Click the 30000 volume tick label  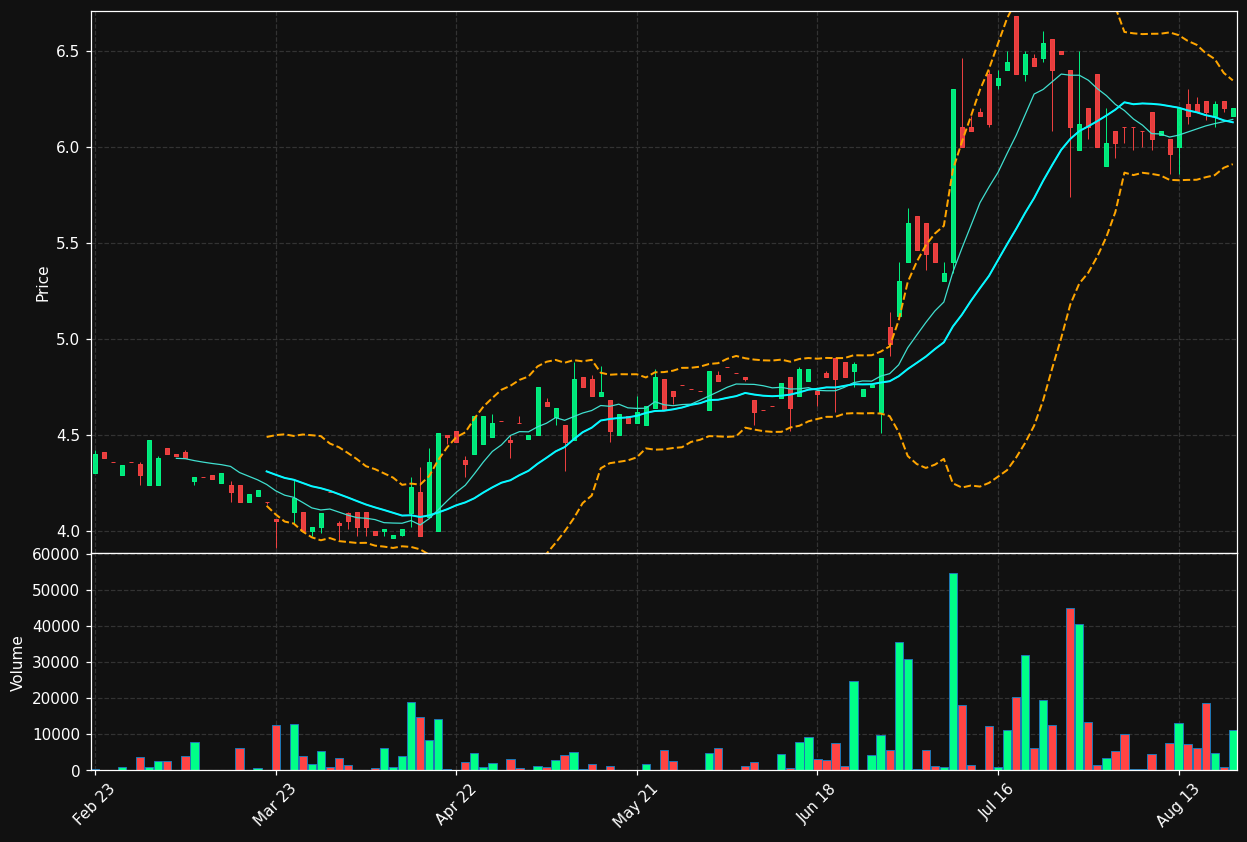[56, 663]
